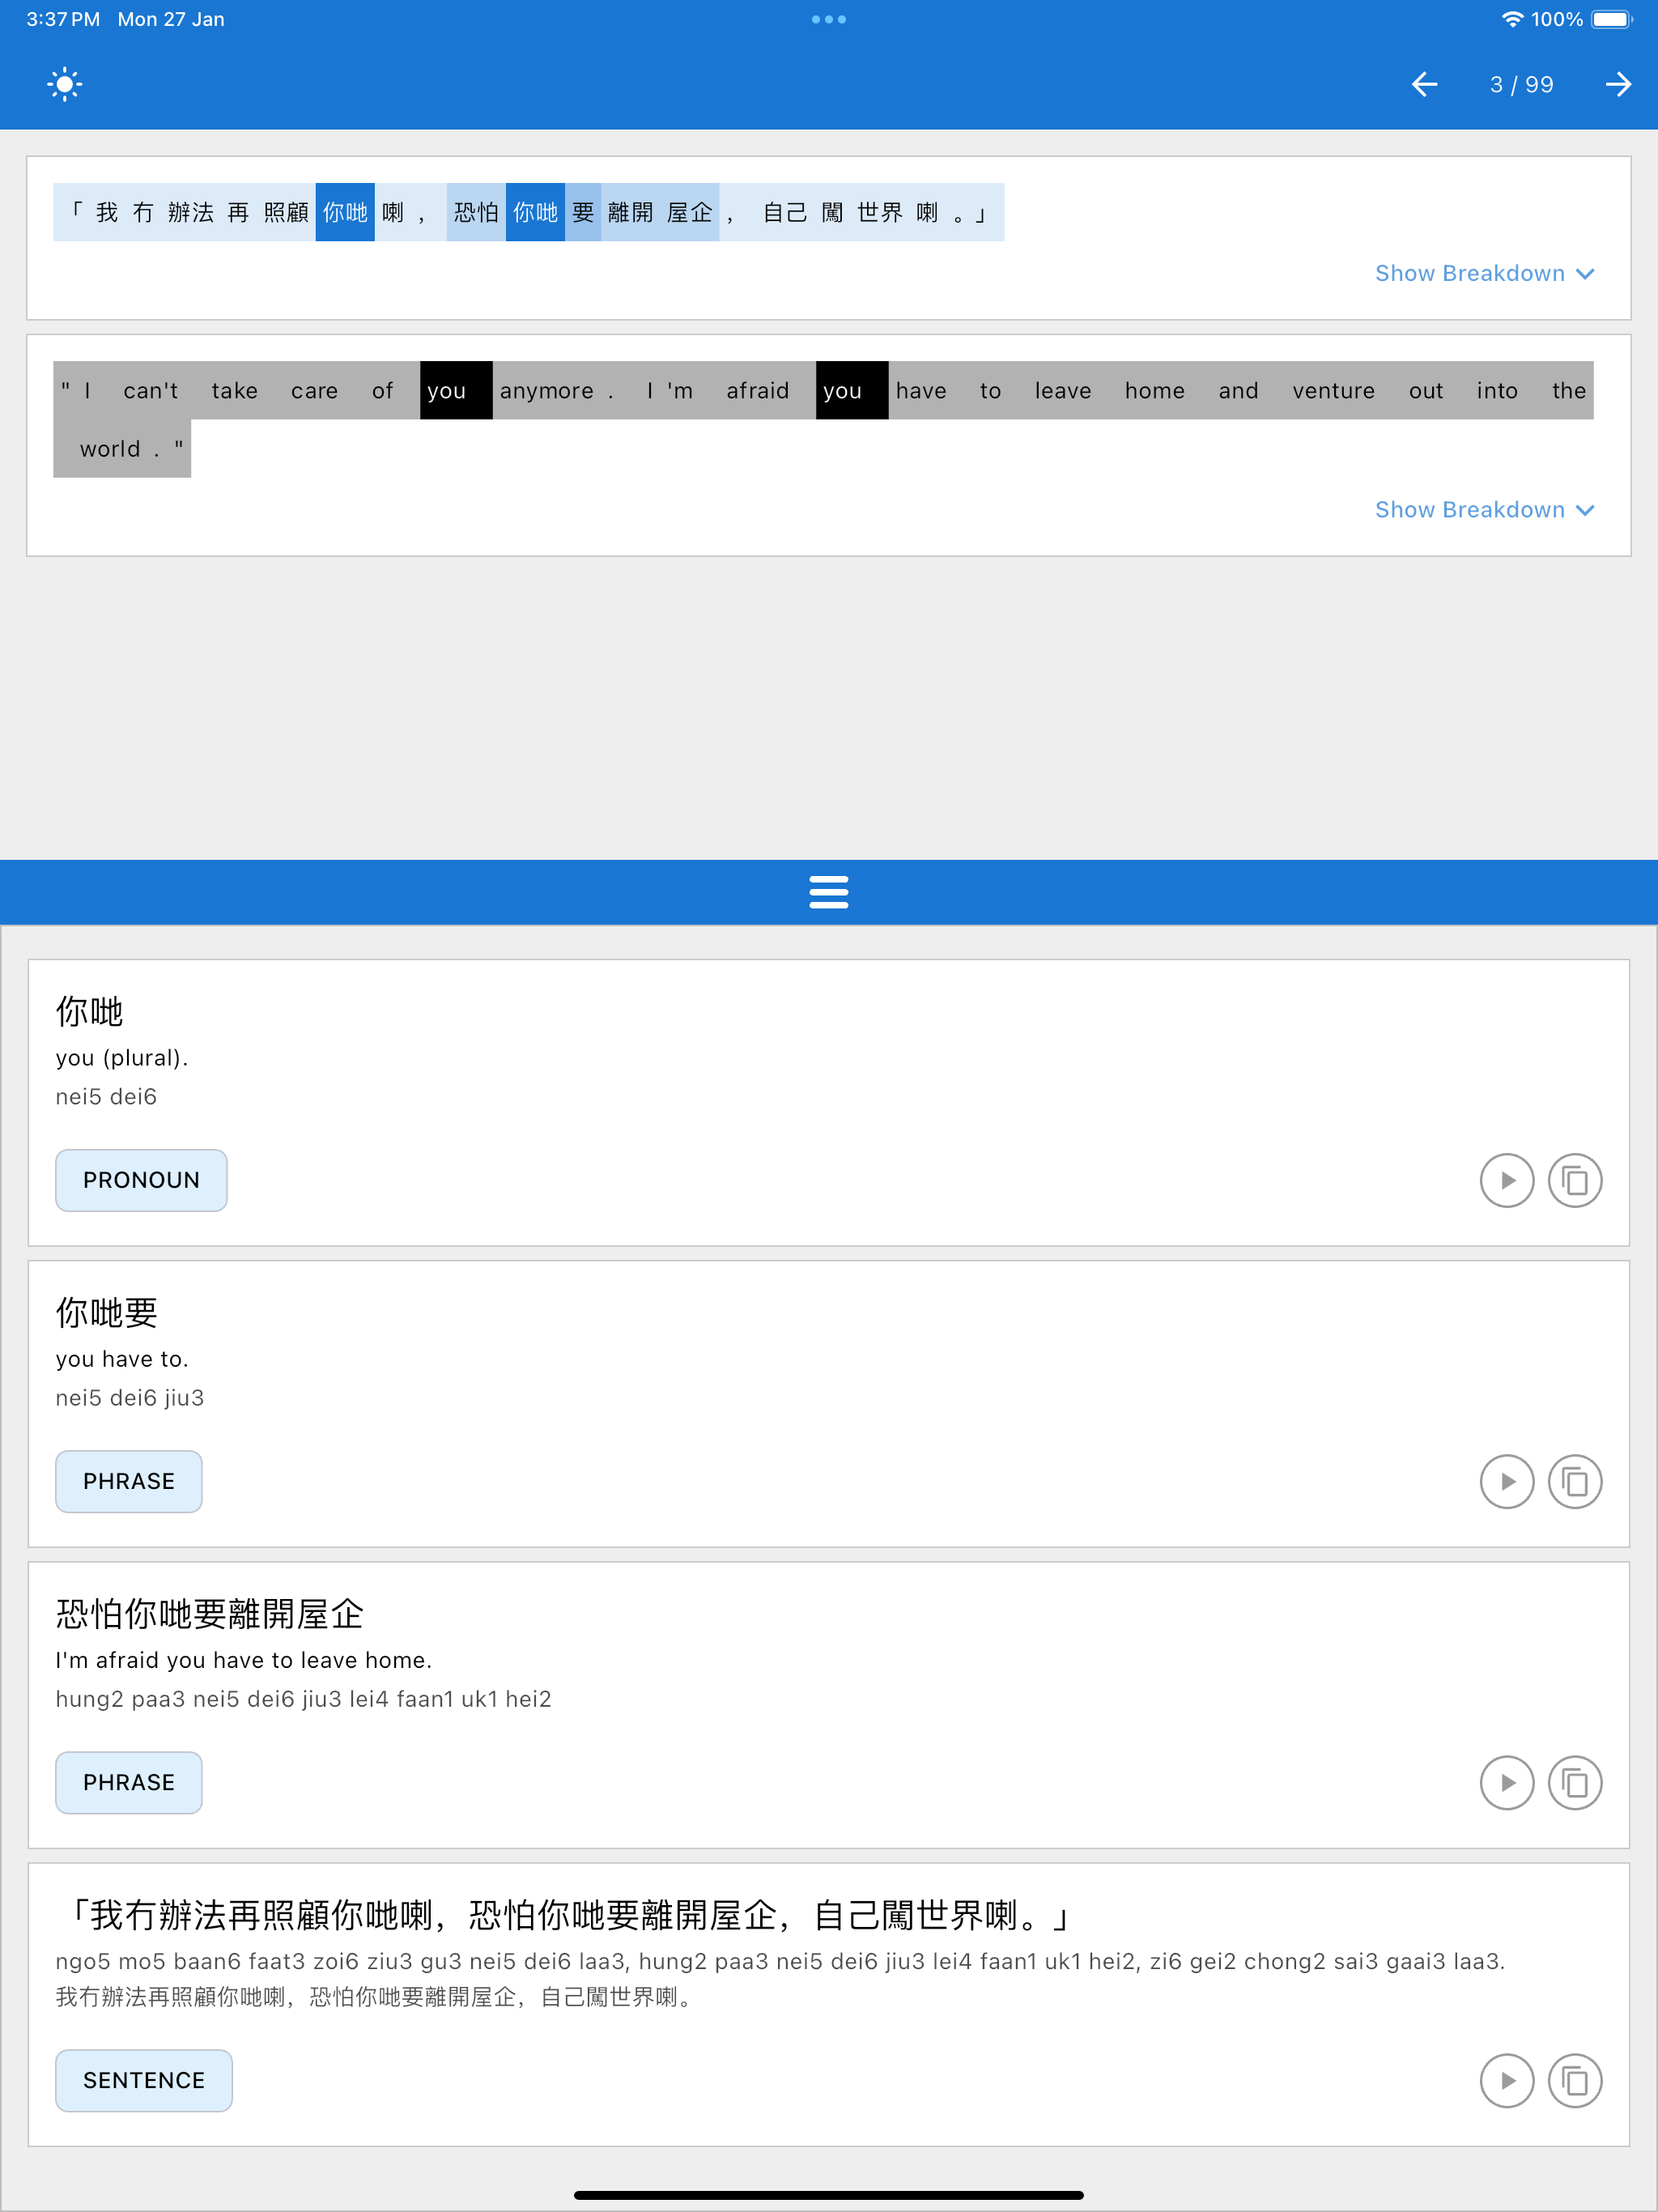The width and height of the screenshot is (1658, 2212).
Task: Select the word 屋企 in Cantonese sentence
Action: [x=690, y=212]
